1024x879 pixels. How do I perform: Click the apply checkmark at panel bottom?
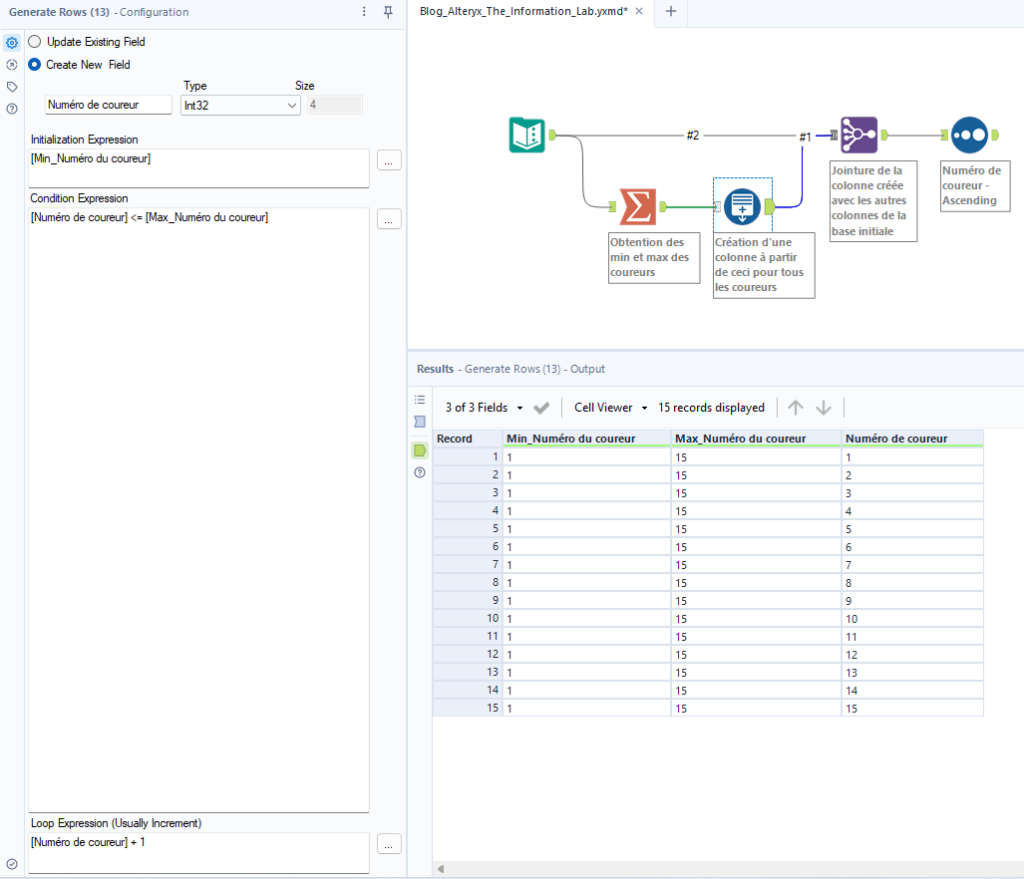[12, 864]
